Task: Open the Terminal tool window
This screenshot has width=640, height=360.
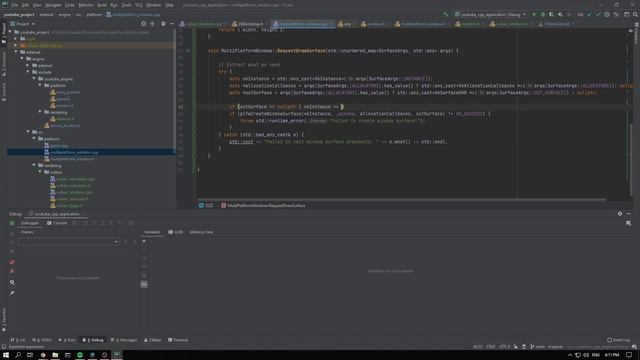Action: coord(178,340)
